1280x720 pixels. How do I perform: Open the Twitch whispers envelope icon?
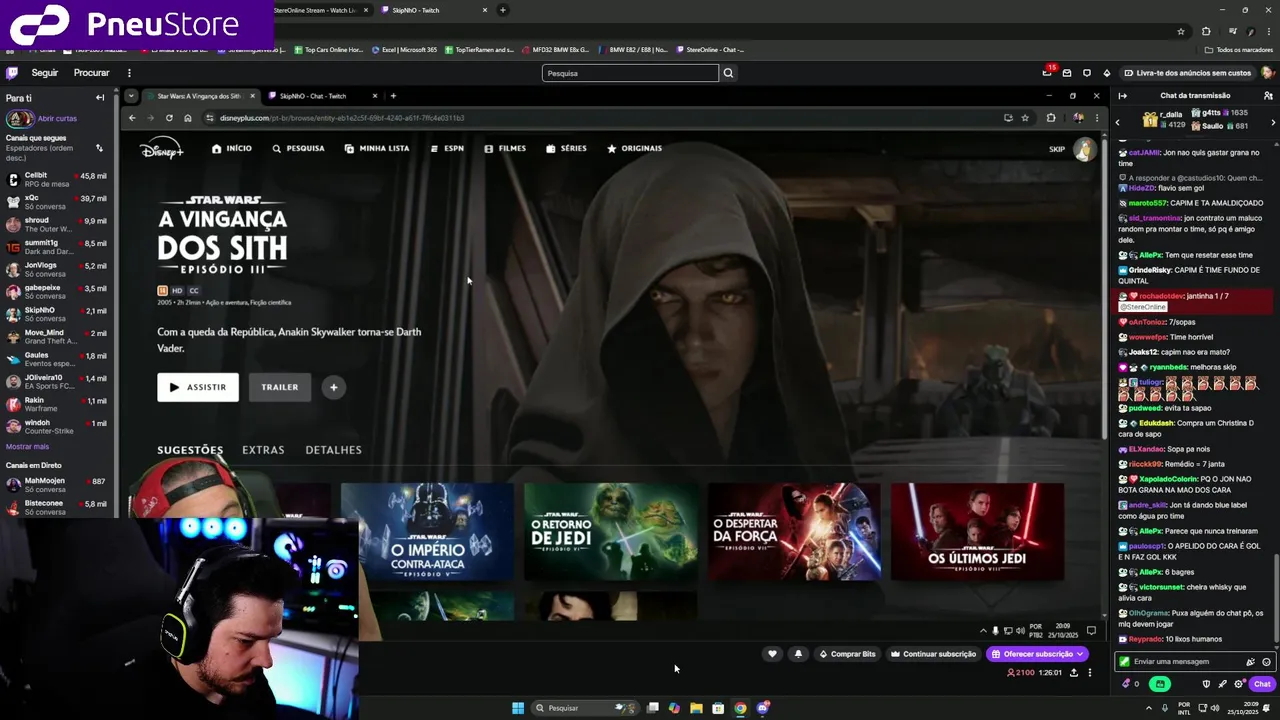[x=1067, y=73]
